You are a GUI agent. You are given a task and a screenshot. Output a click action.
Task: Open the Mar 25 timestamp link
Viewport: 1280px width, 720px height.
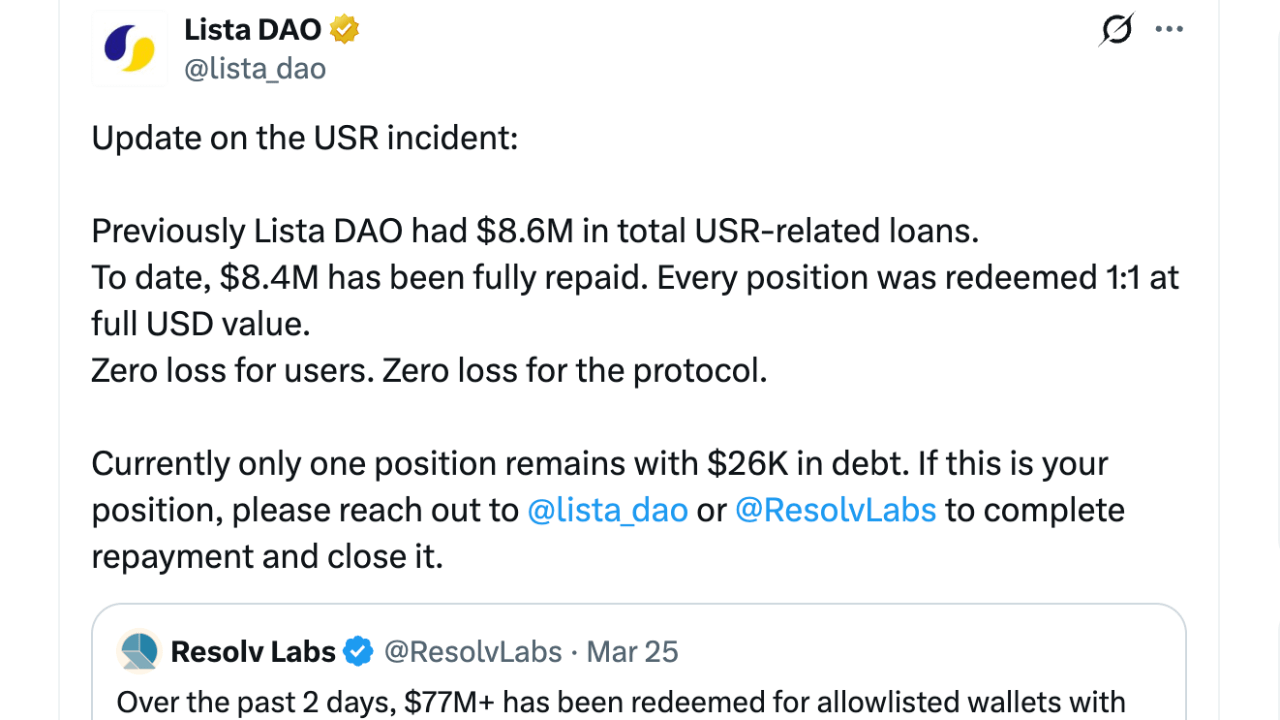coord(632,652)
